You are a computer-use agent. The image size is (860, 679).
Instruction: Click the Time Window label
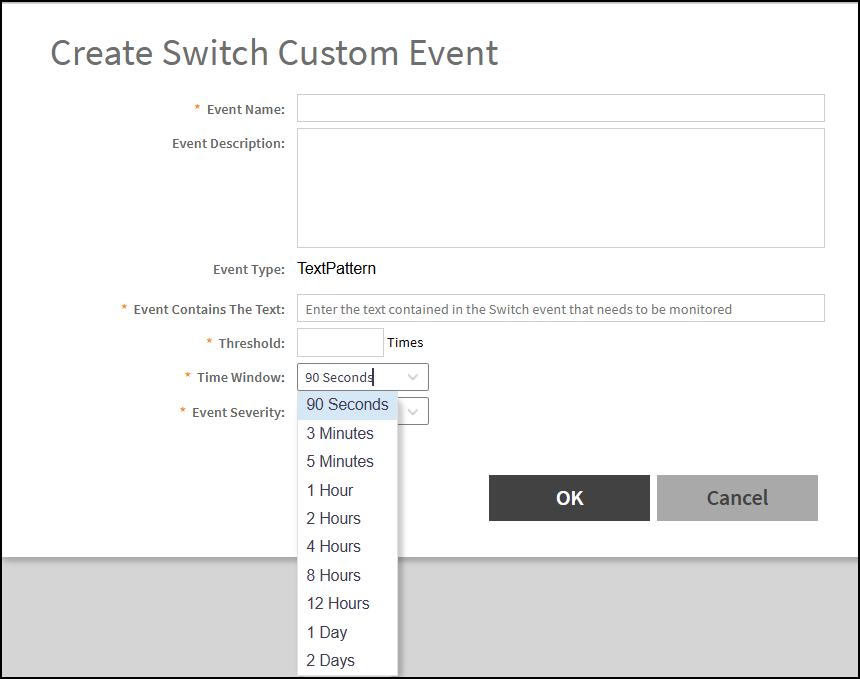(241, 377)
